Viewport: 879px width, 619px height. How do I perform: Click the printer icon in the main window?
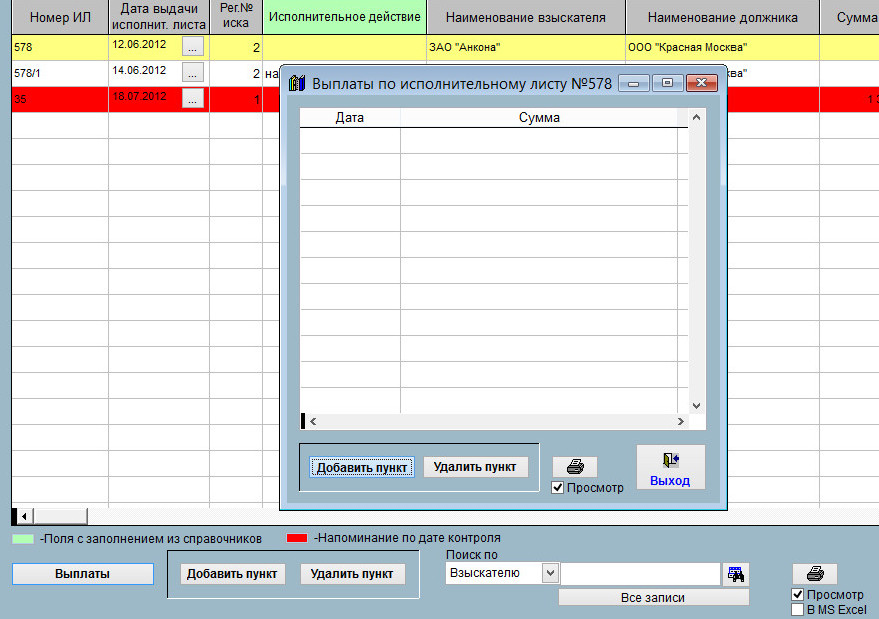[x=815, y=574]
